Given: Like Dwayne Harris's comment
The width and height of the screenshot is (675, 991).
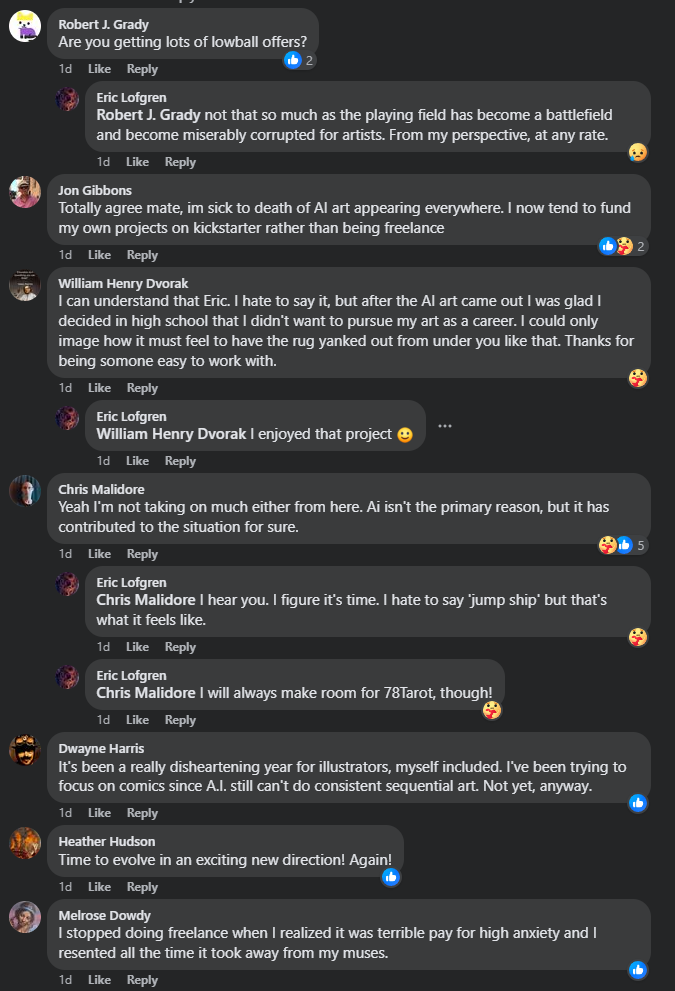Looking at the screenshot, I should point(99,813).
